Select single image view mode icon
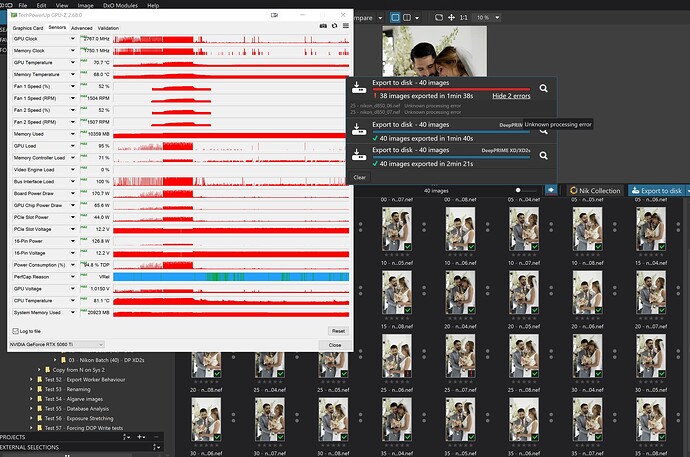The width and height of the screenshot is (690, 457). (x=397, y=18)
